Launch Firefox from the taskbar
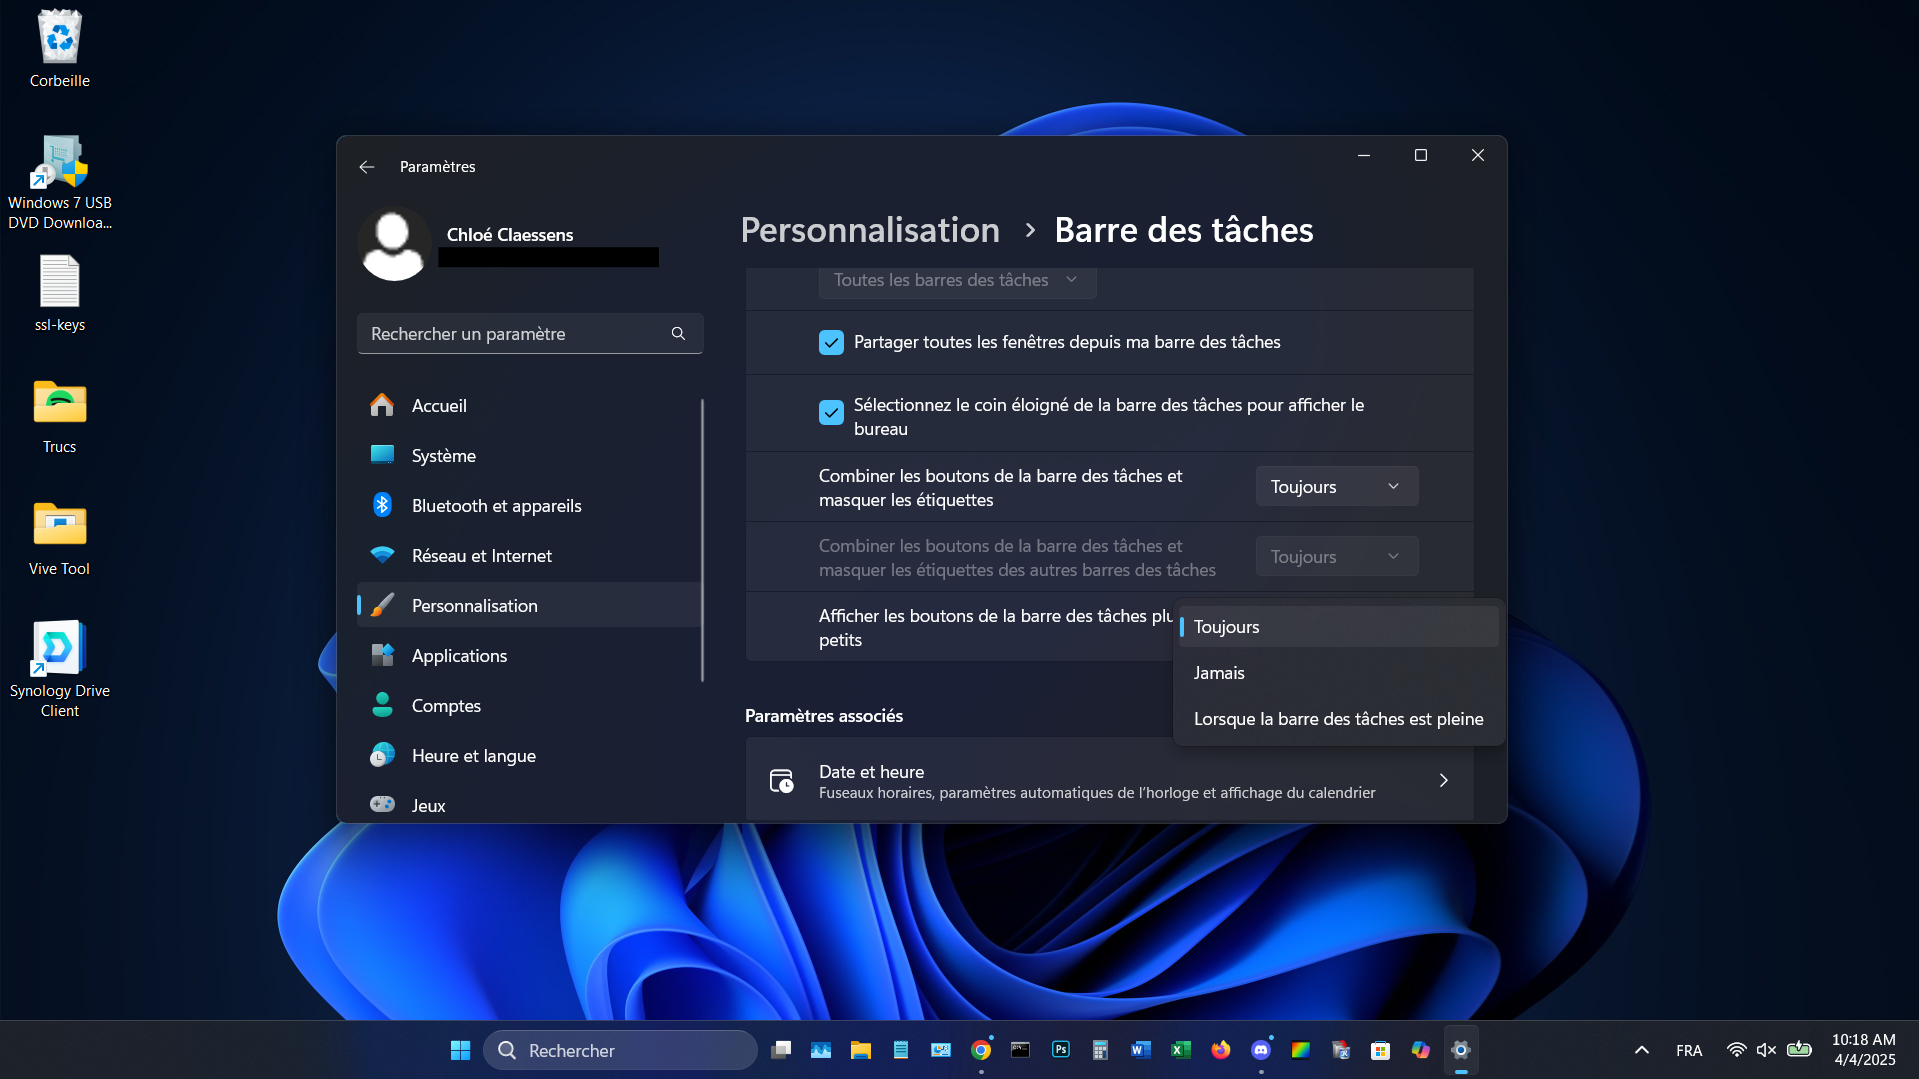Image resolution: width=1919 pixels, height=1079 pixels. [1221, 1050]
